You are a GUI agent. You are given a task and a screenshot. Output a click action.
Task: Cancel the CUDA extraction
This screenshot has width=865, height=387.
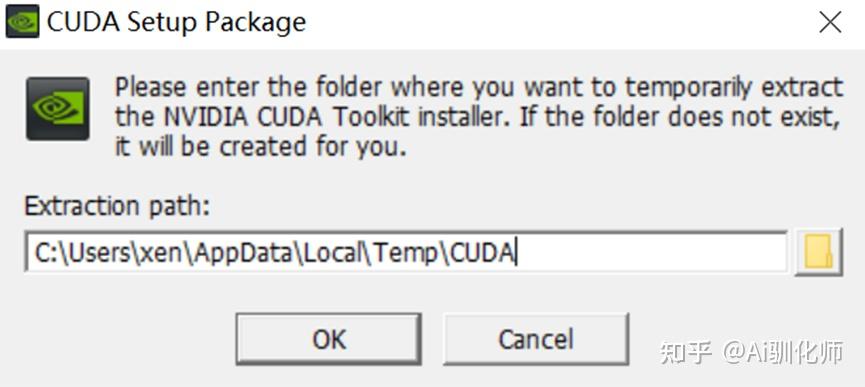pyautogui.click(x=536, y=339)
